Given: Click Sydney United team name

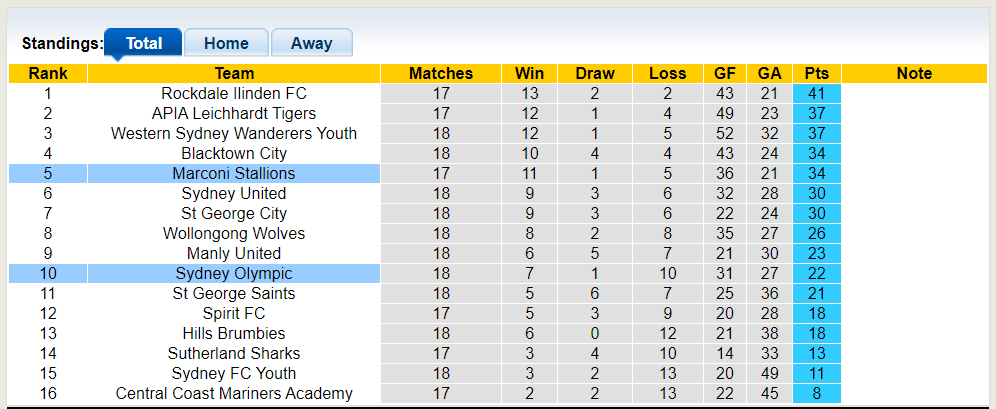Looking at the screenshot, I should click(234, 193).
